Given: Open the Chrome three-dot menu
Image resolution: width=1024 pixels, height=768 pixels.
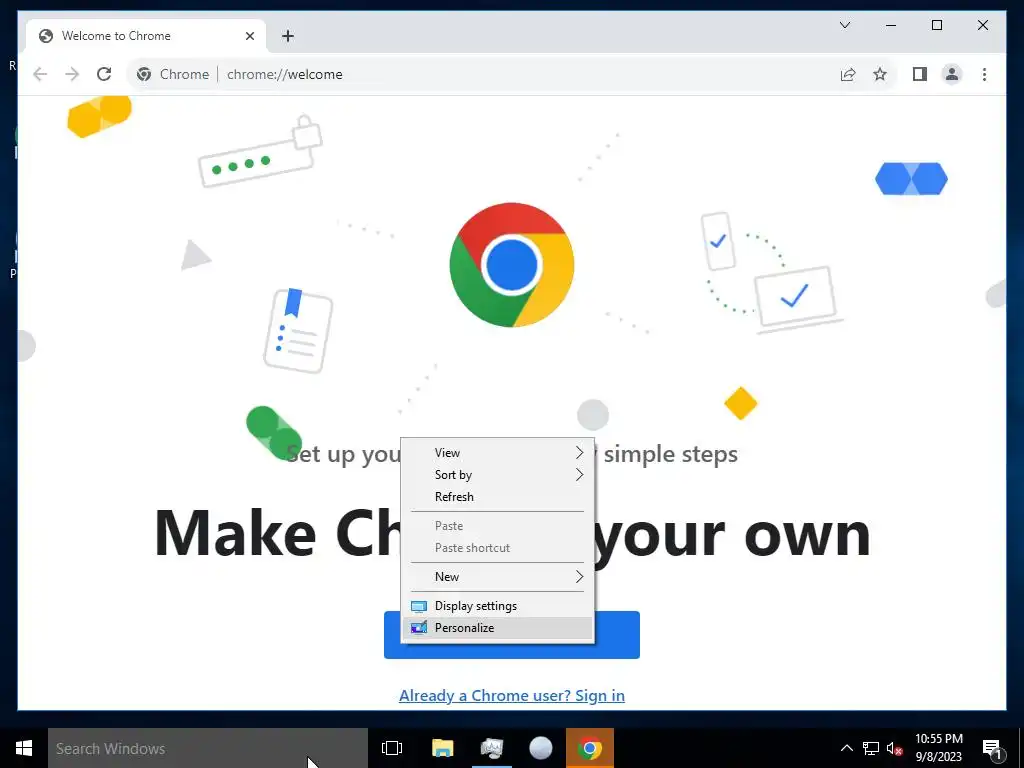Looking at the screenshot, I should 984,74.
